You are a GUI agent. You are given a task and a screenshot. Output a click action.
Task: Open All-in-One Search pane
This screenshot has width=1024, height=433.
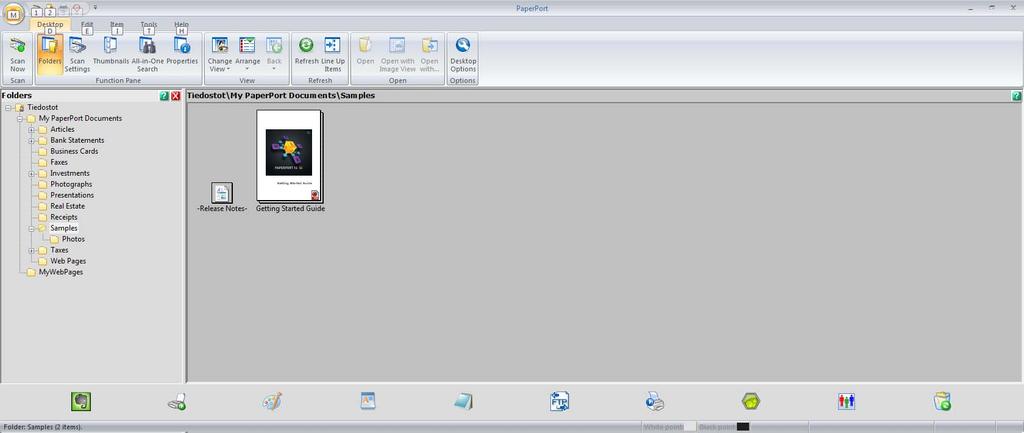pos(148,55)
